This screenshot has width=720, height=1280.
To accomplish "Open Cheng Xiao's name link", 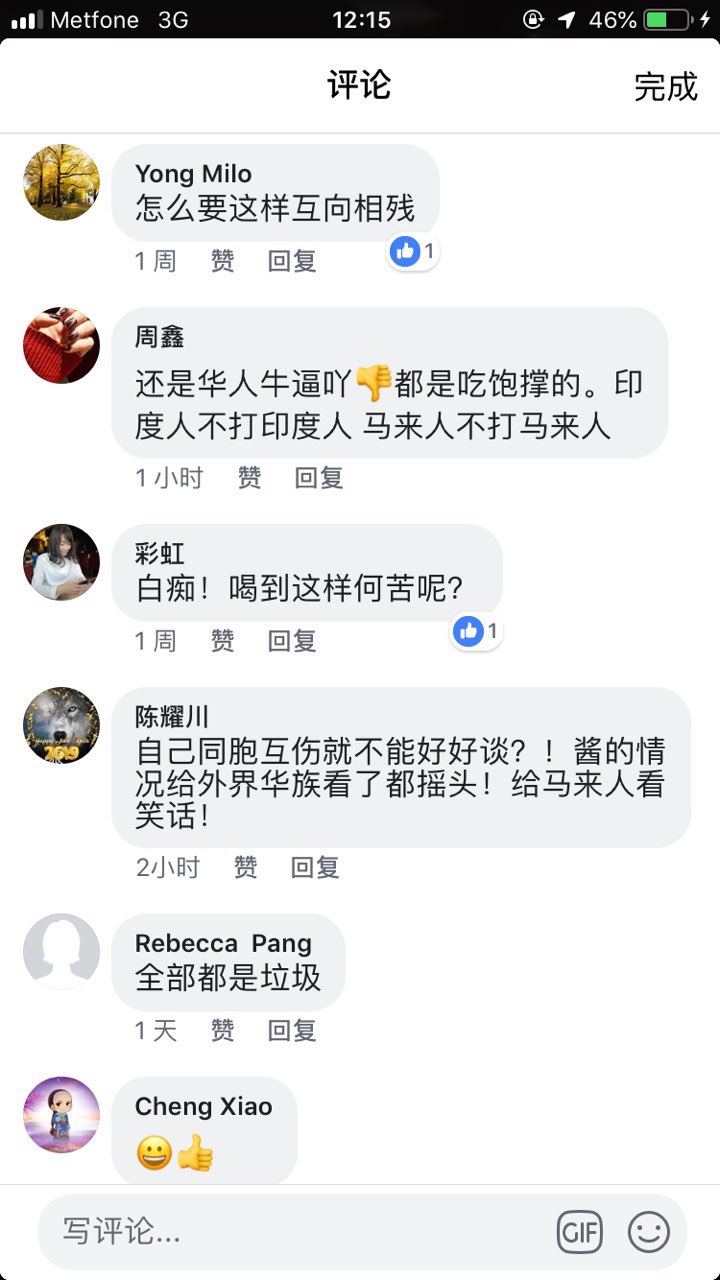I will (x=203, y=1106).
